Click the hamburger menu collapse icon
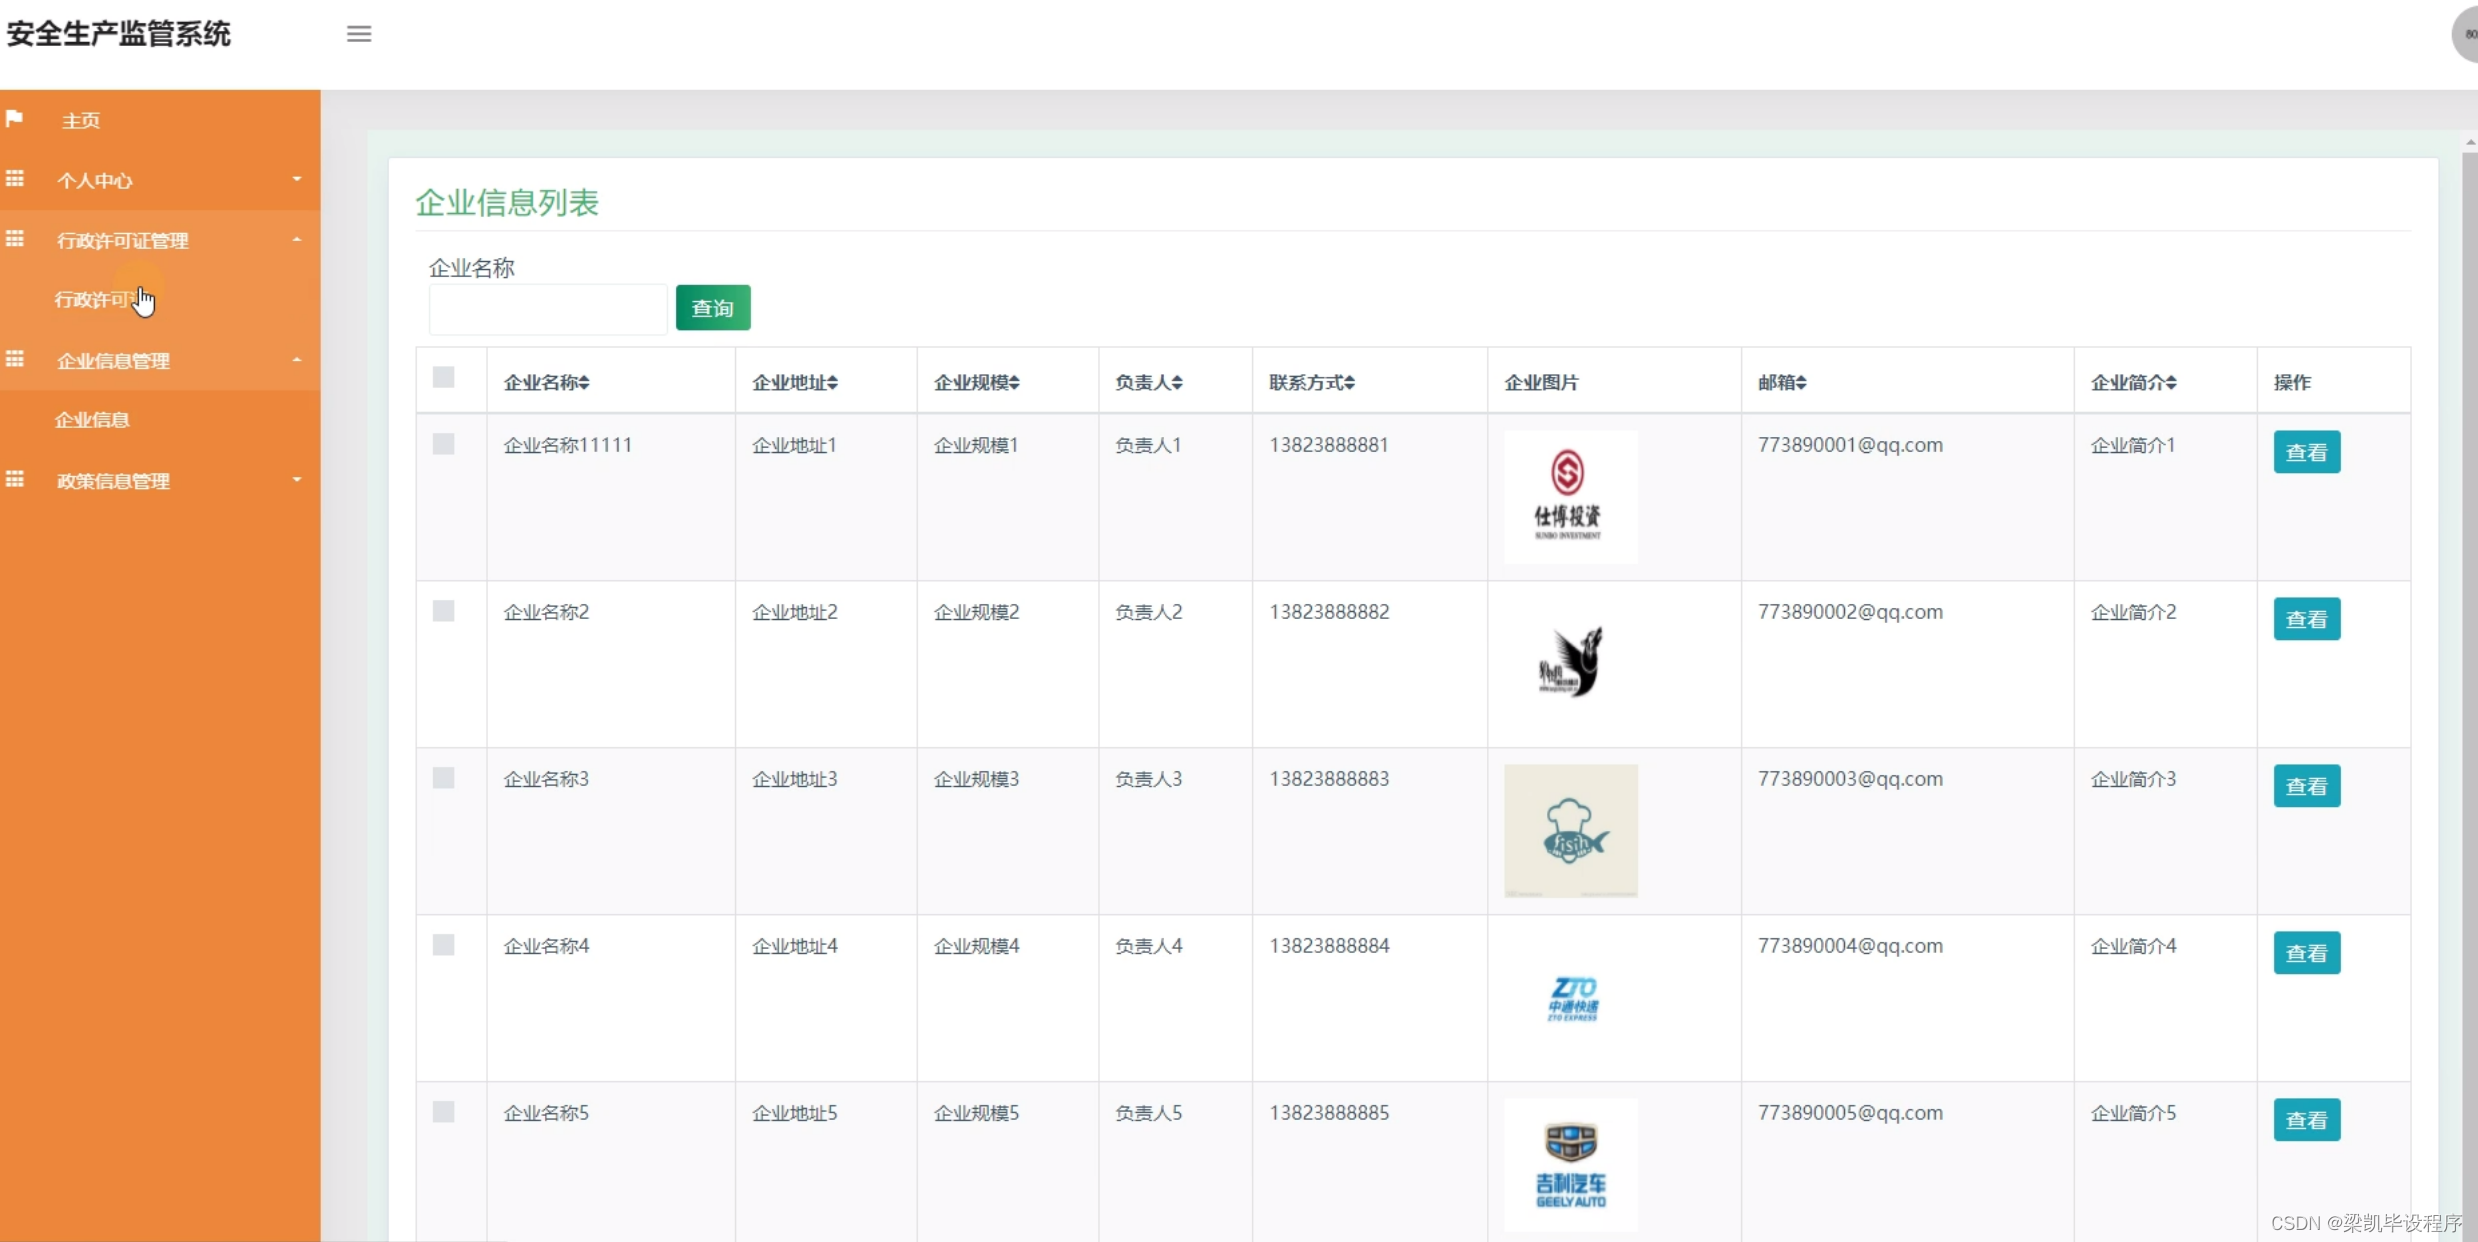This screenshot has height=1242, width=2478. pyautogui.click(x=359, y=34)
